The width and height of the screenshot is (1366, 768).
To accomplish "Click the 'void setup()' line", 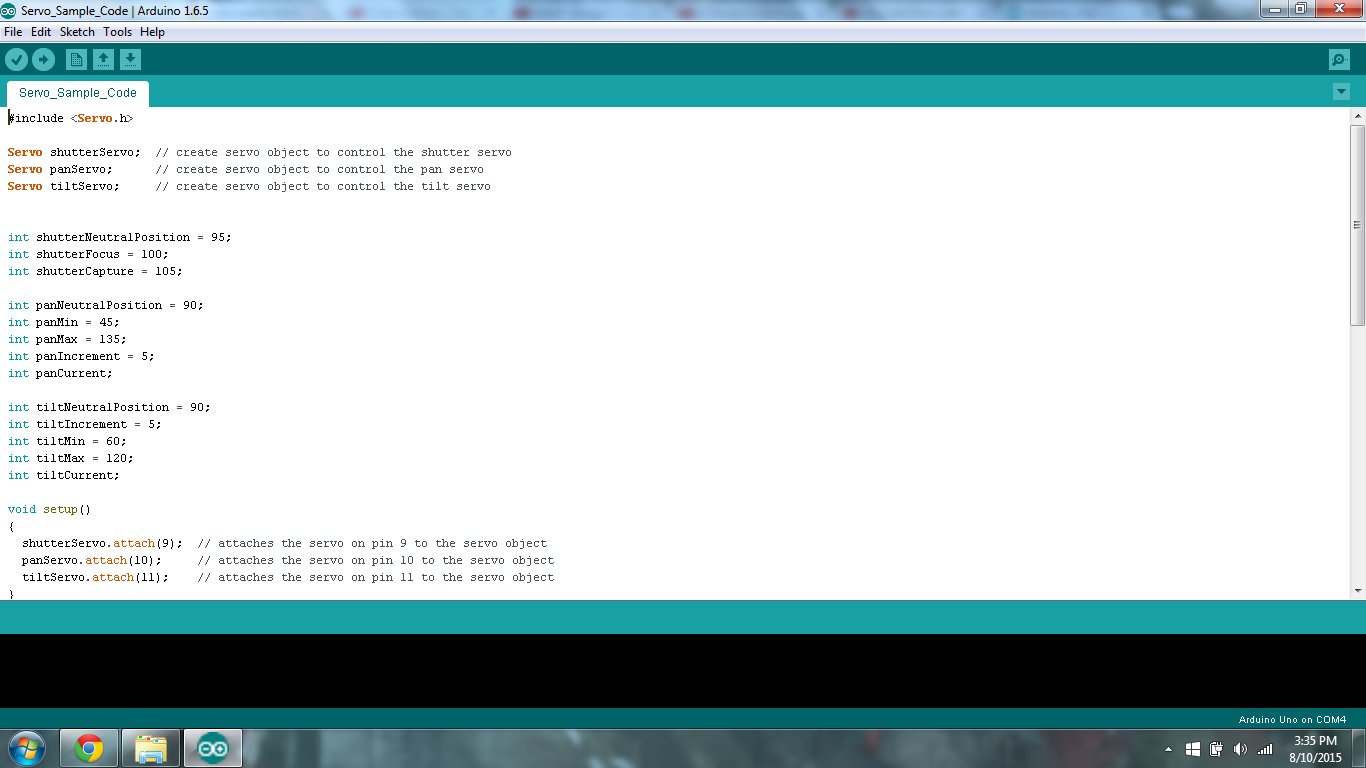I will 49,509.
